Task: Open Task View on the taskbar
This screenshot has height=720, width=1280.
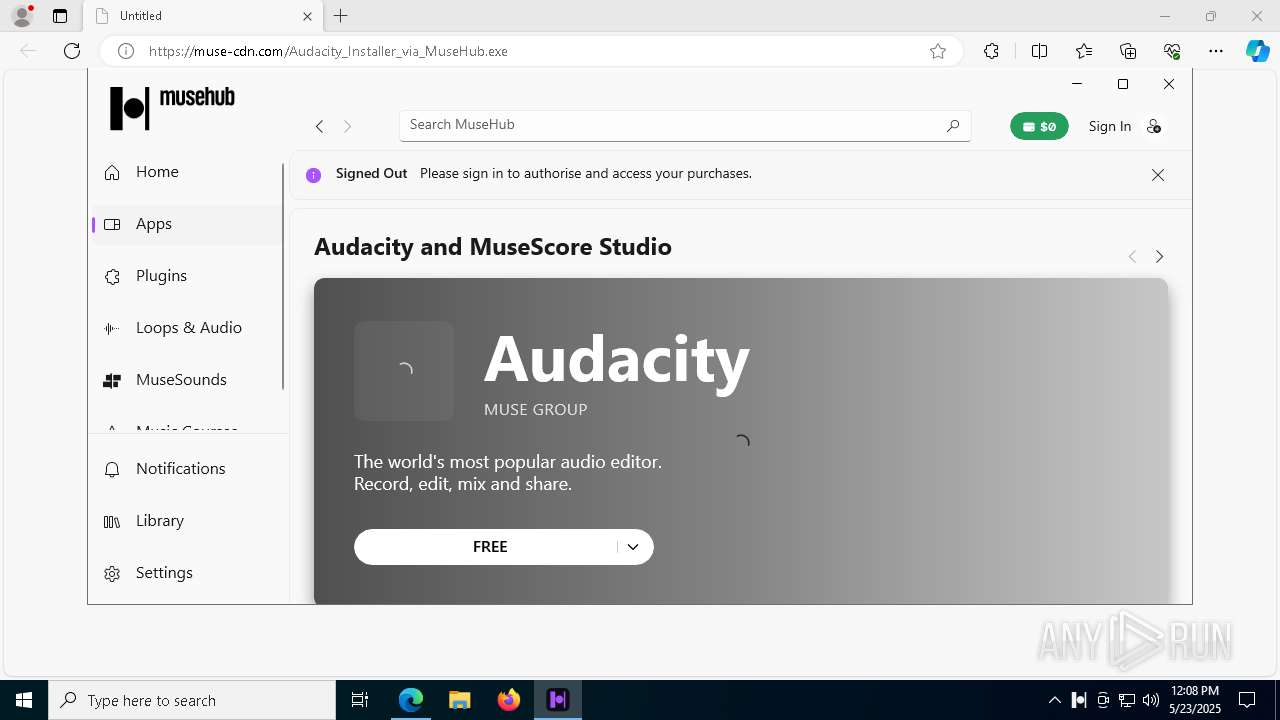Action: click(360, 700)
